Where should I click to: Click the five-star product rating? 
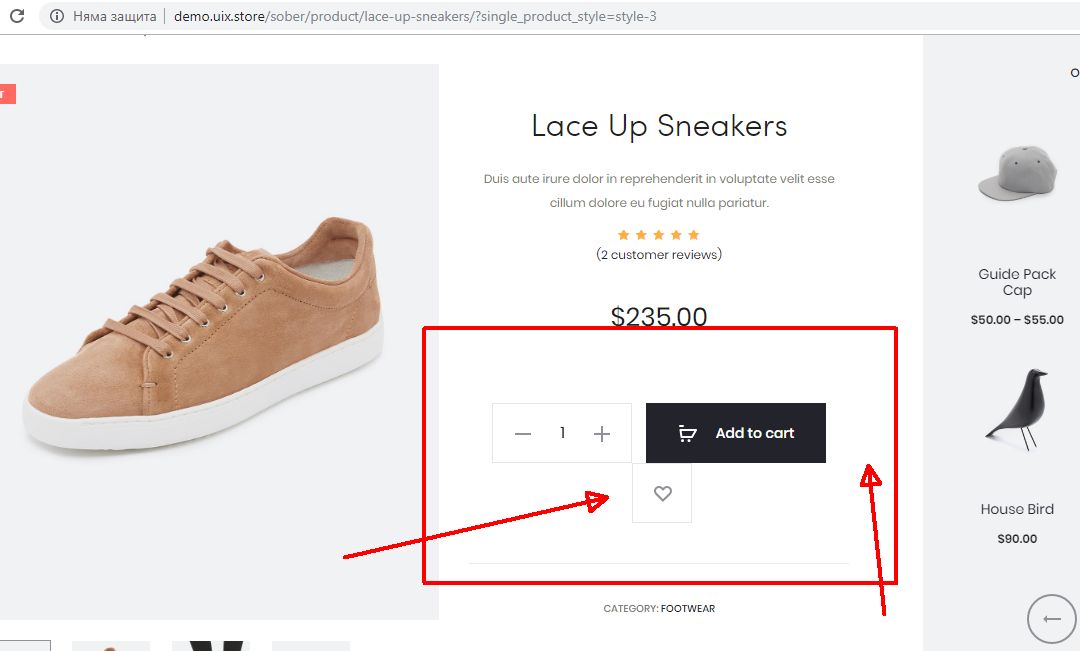658,235
